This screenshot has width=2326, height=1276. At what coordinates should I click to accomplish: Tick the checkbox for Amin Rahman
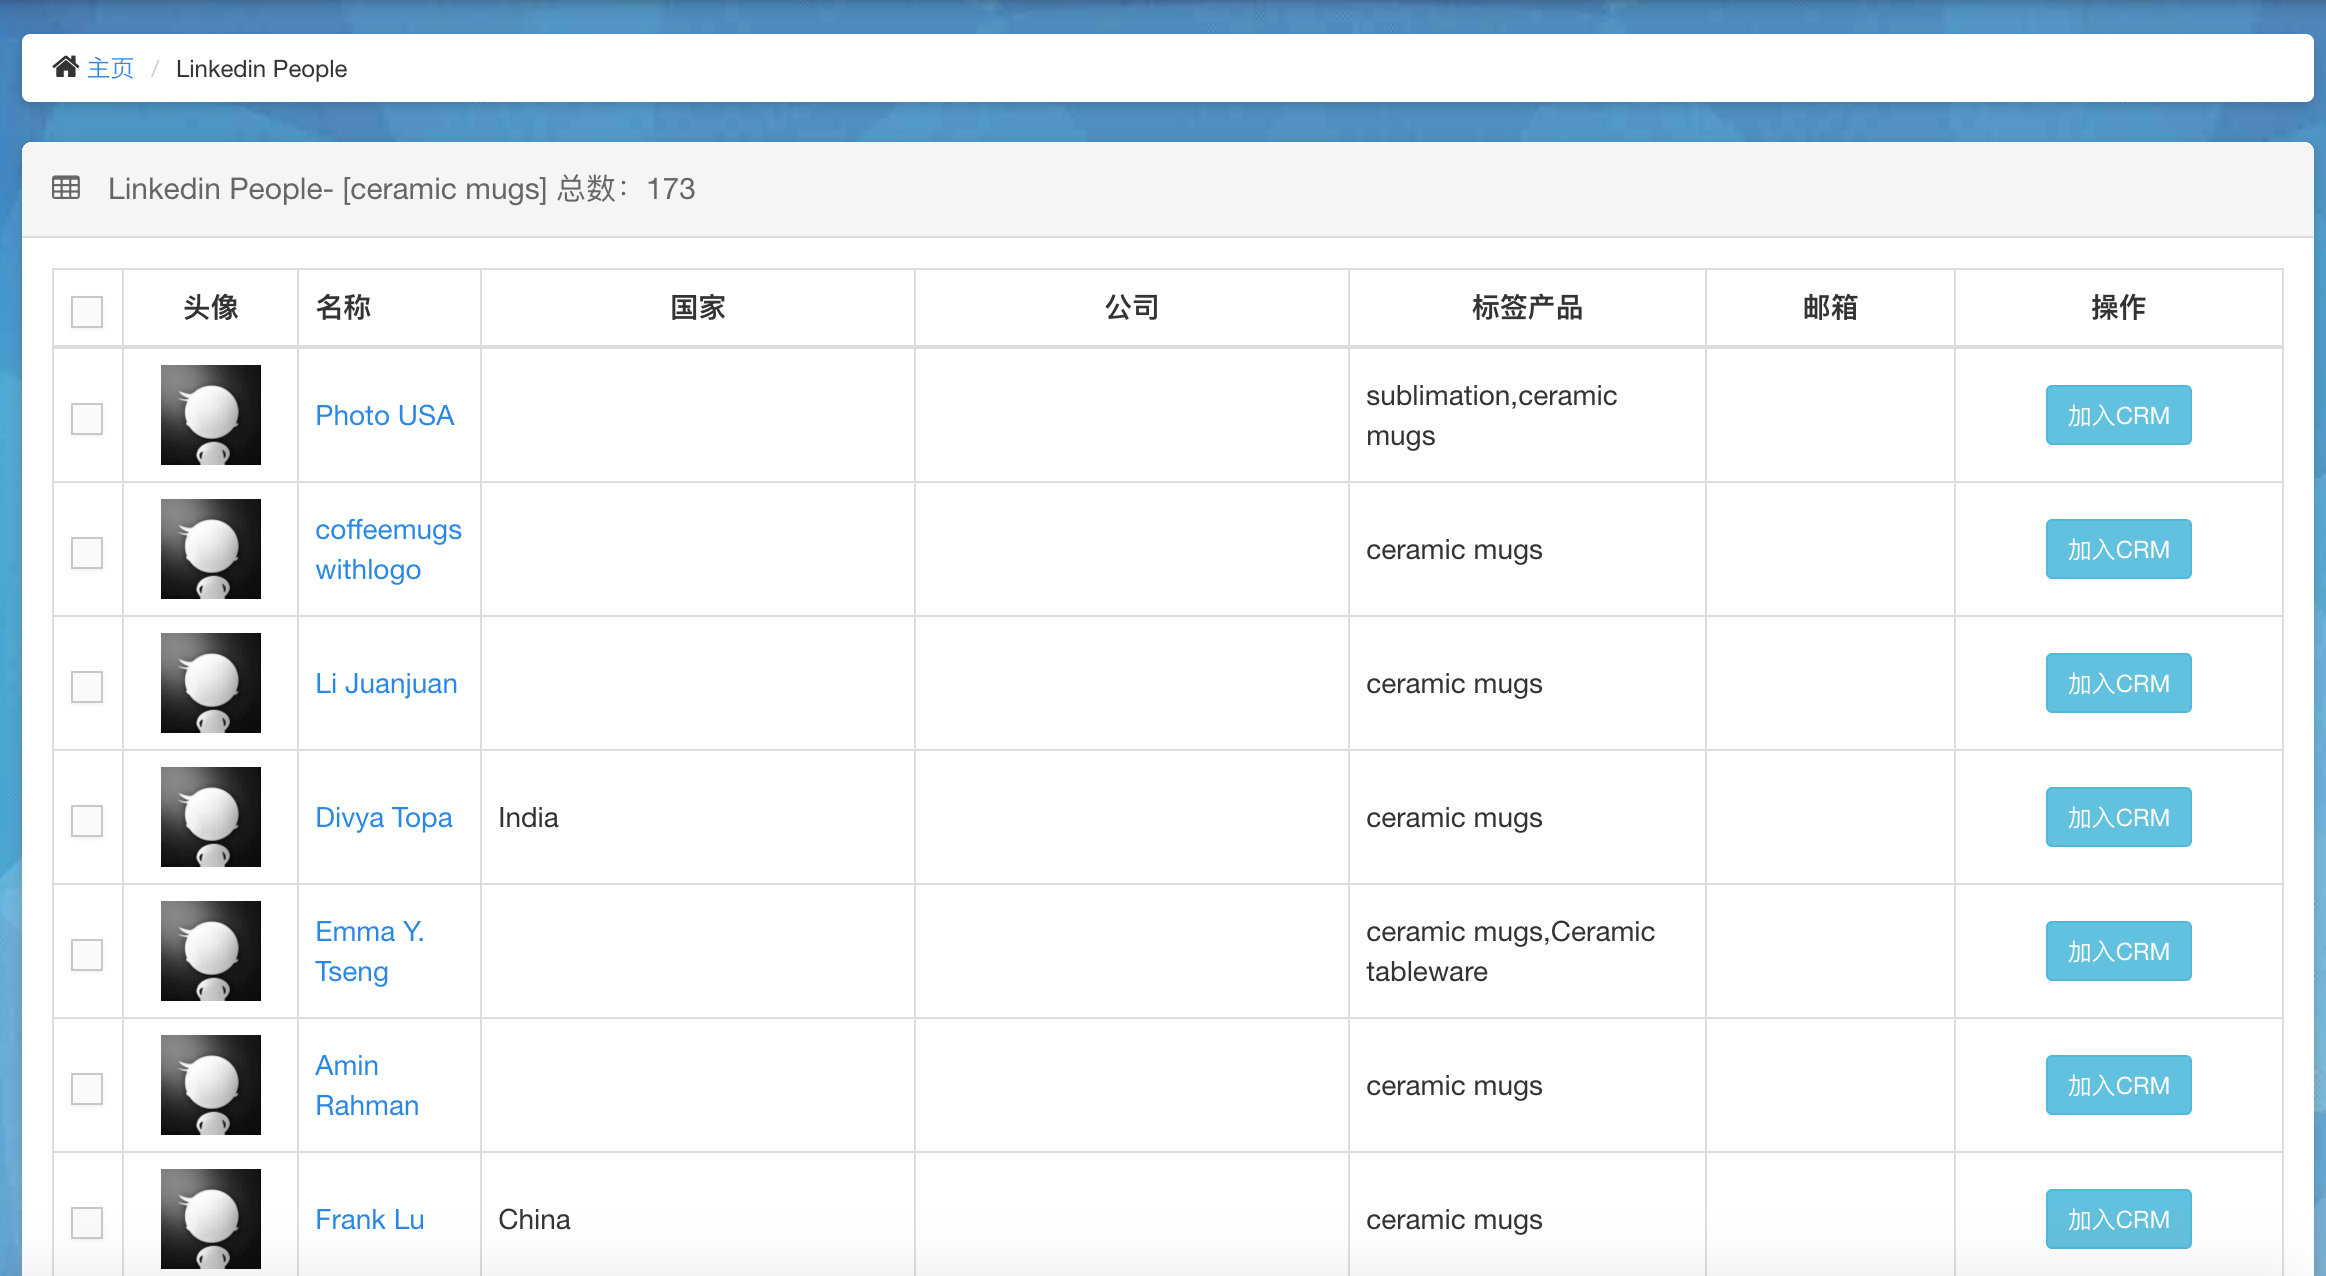[87, 1089]
